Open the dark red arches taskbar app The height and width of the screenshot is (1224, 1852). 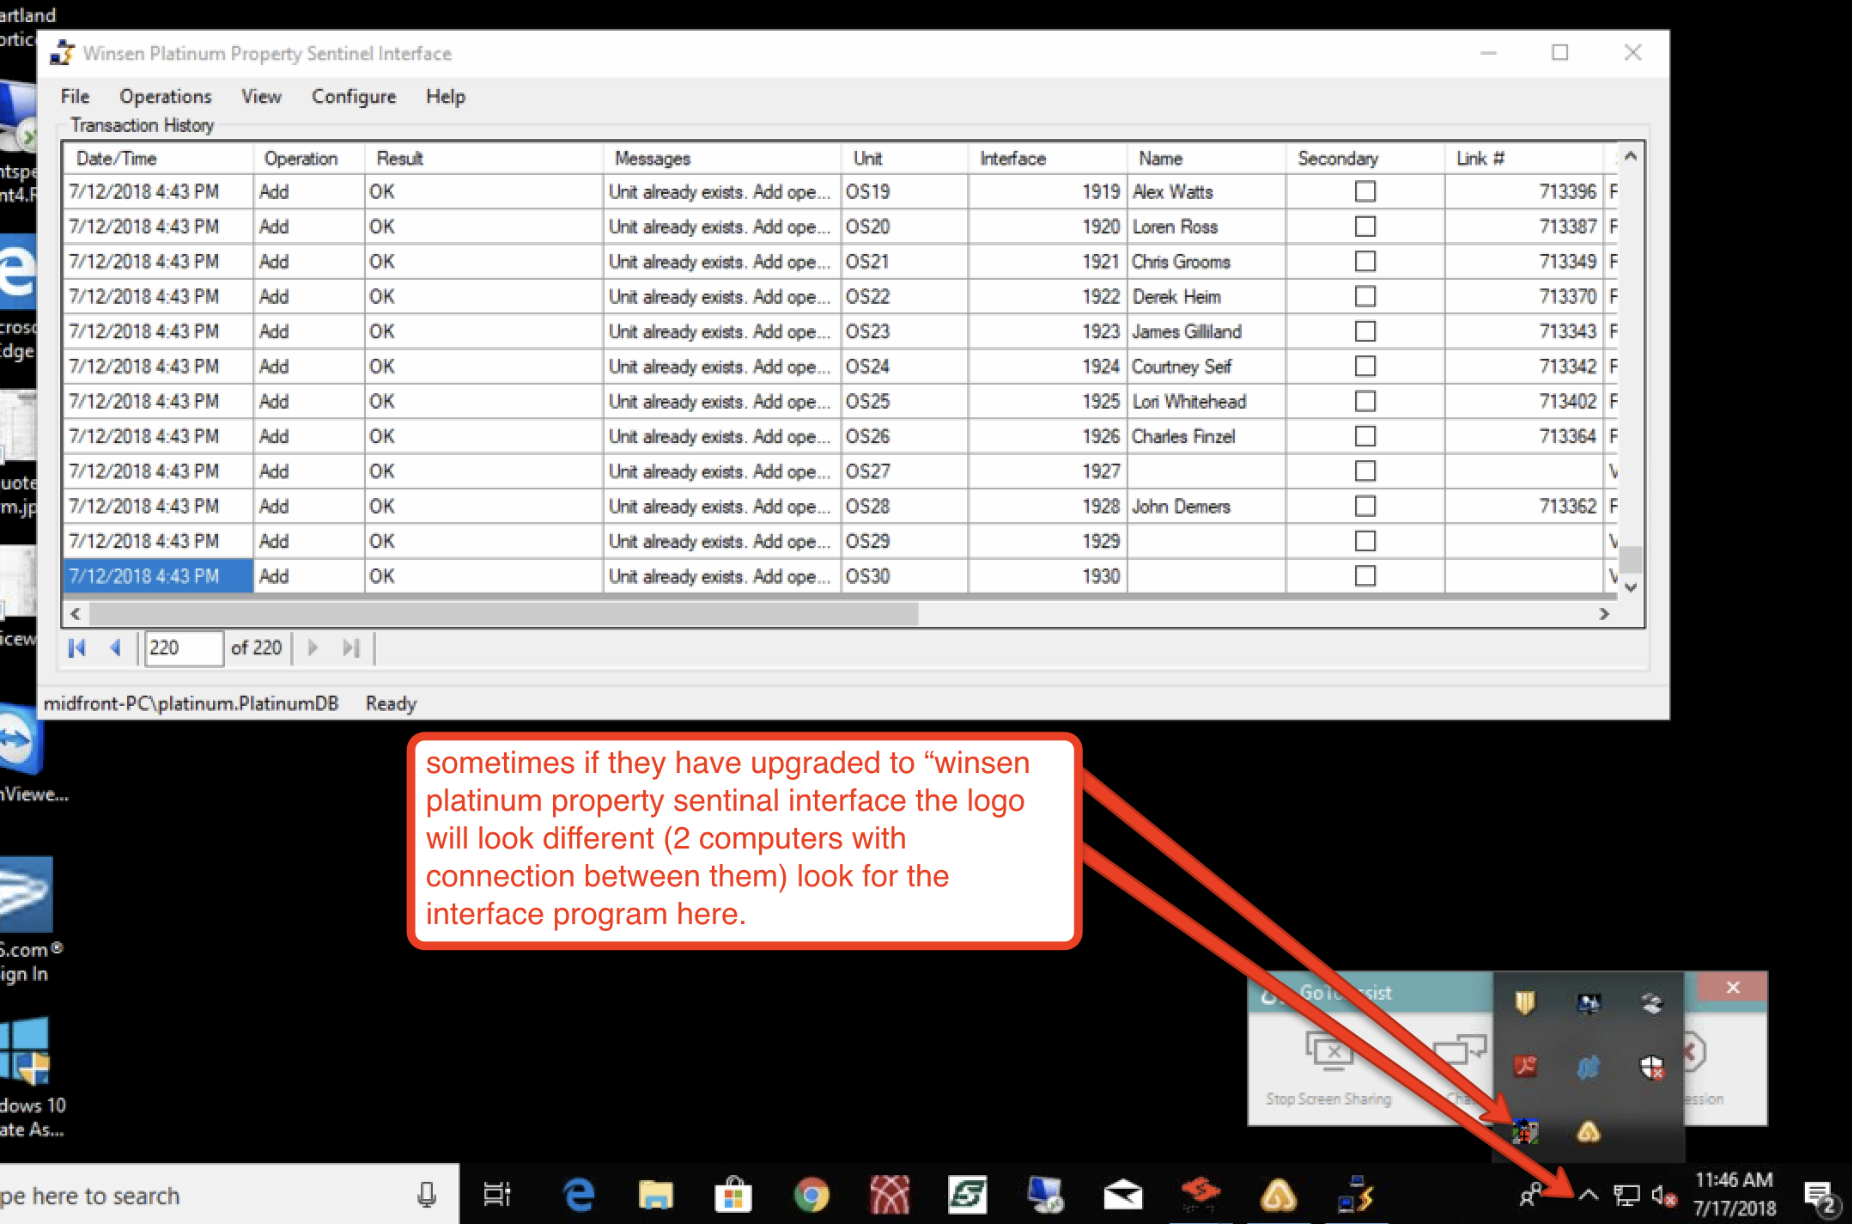pyautogui.click(x=889, y=1194)
